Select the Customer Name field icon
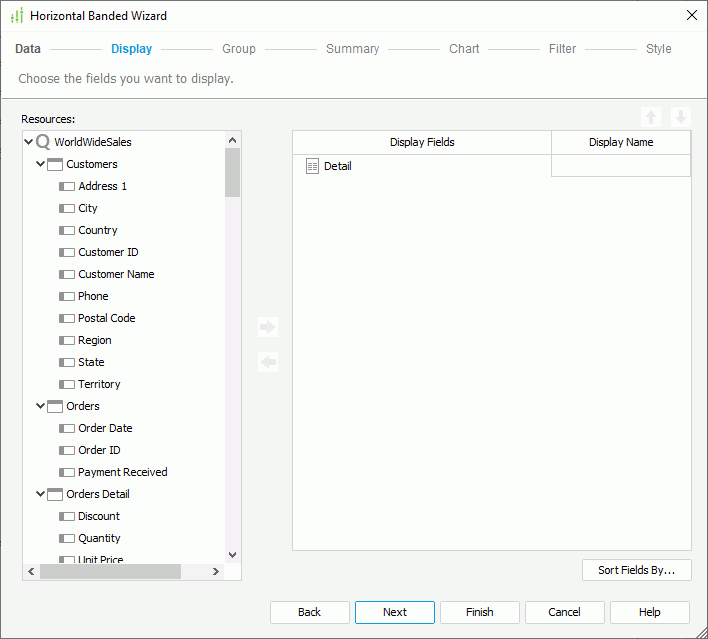708x639 pixels. click(x=67, y=274)
